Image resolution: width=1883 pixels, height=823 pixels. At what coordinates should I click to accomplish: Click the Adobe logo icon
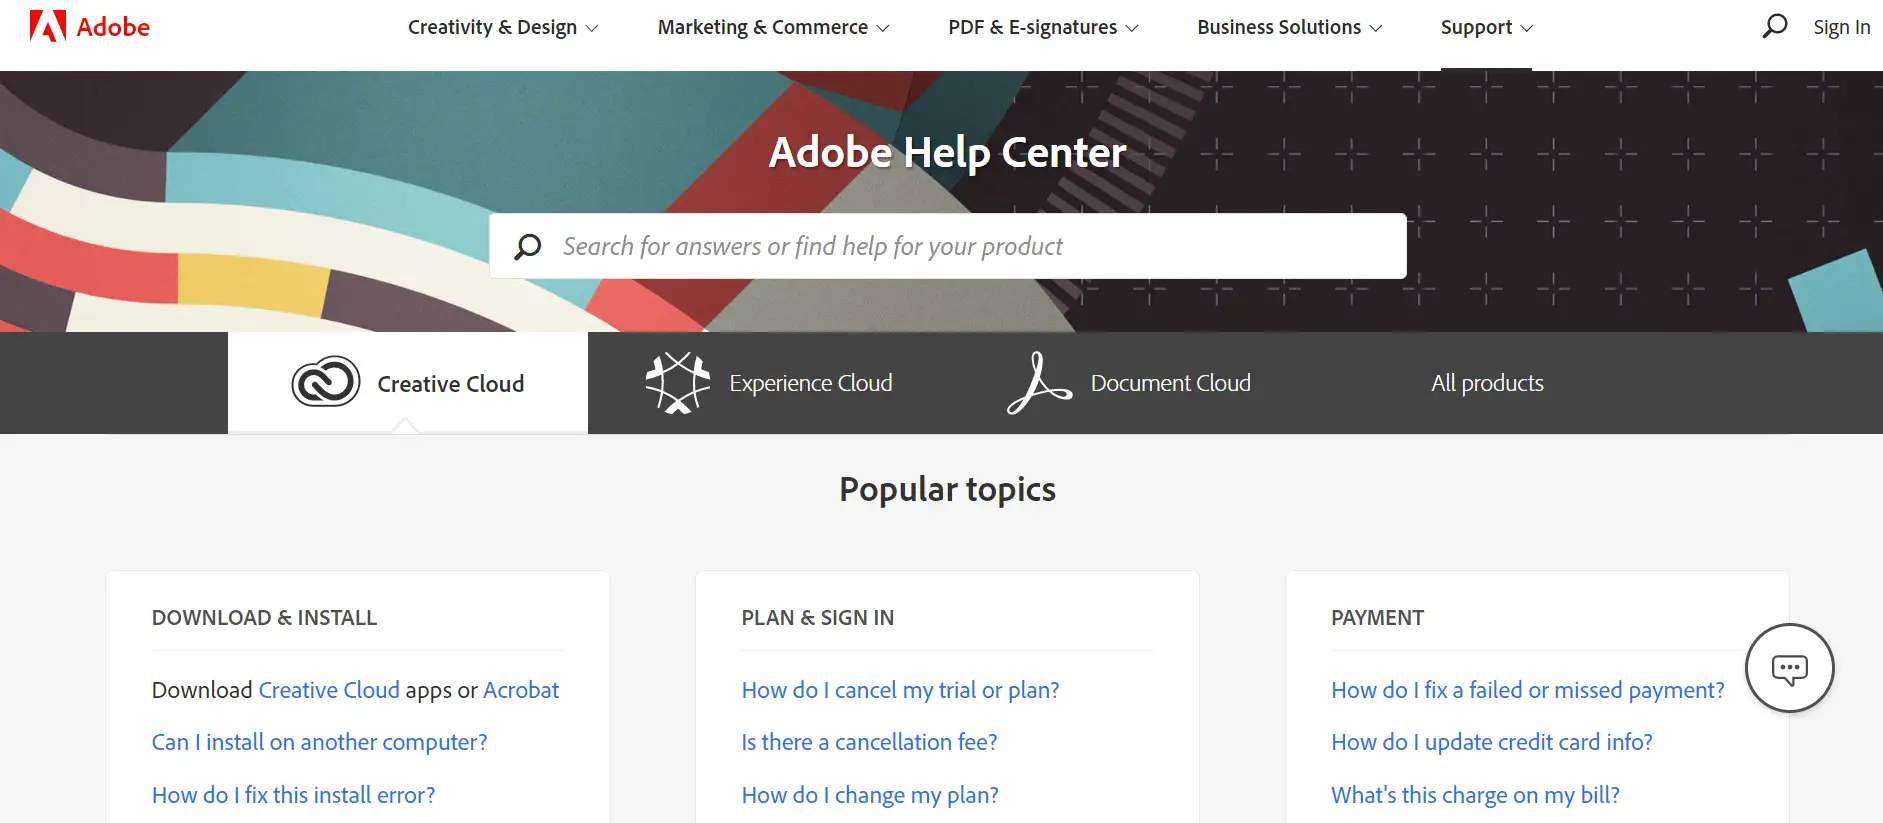click(47, 26)
